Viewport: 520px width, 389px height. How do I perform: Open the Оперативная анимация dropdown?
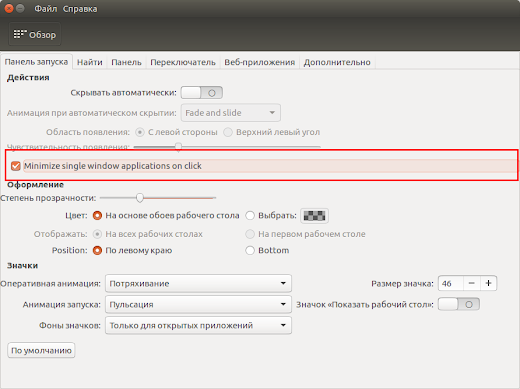[x=198, y=284]
